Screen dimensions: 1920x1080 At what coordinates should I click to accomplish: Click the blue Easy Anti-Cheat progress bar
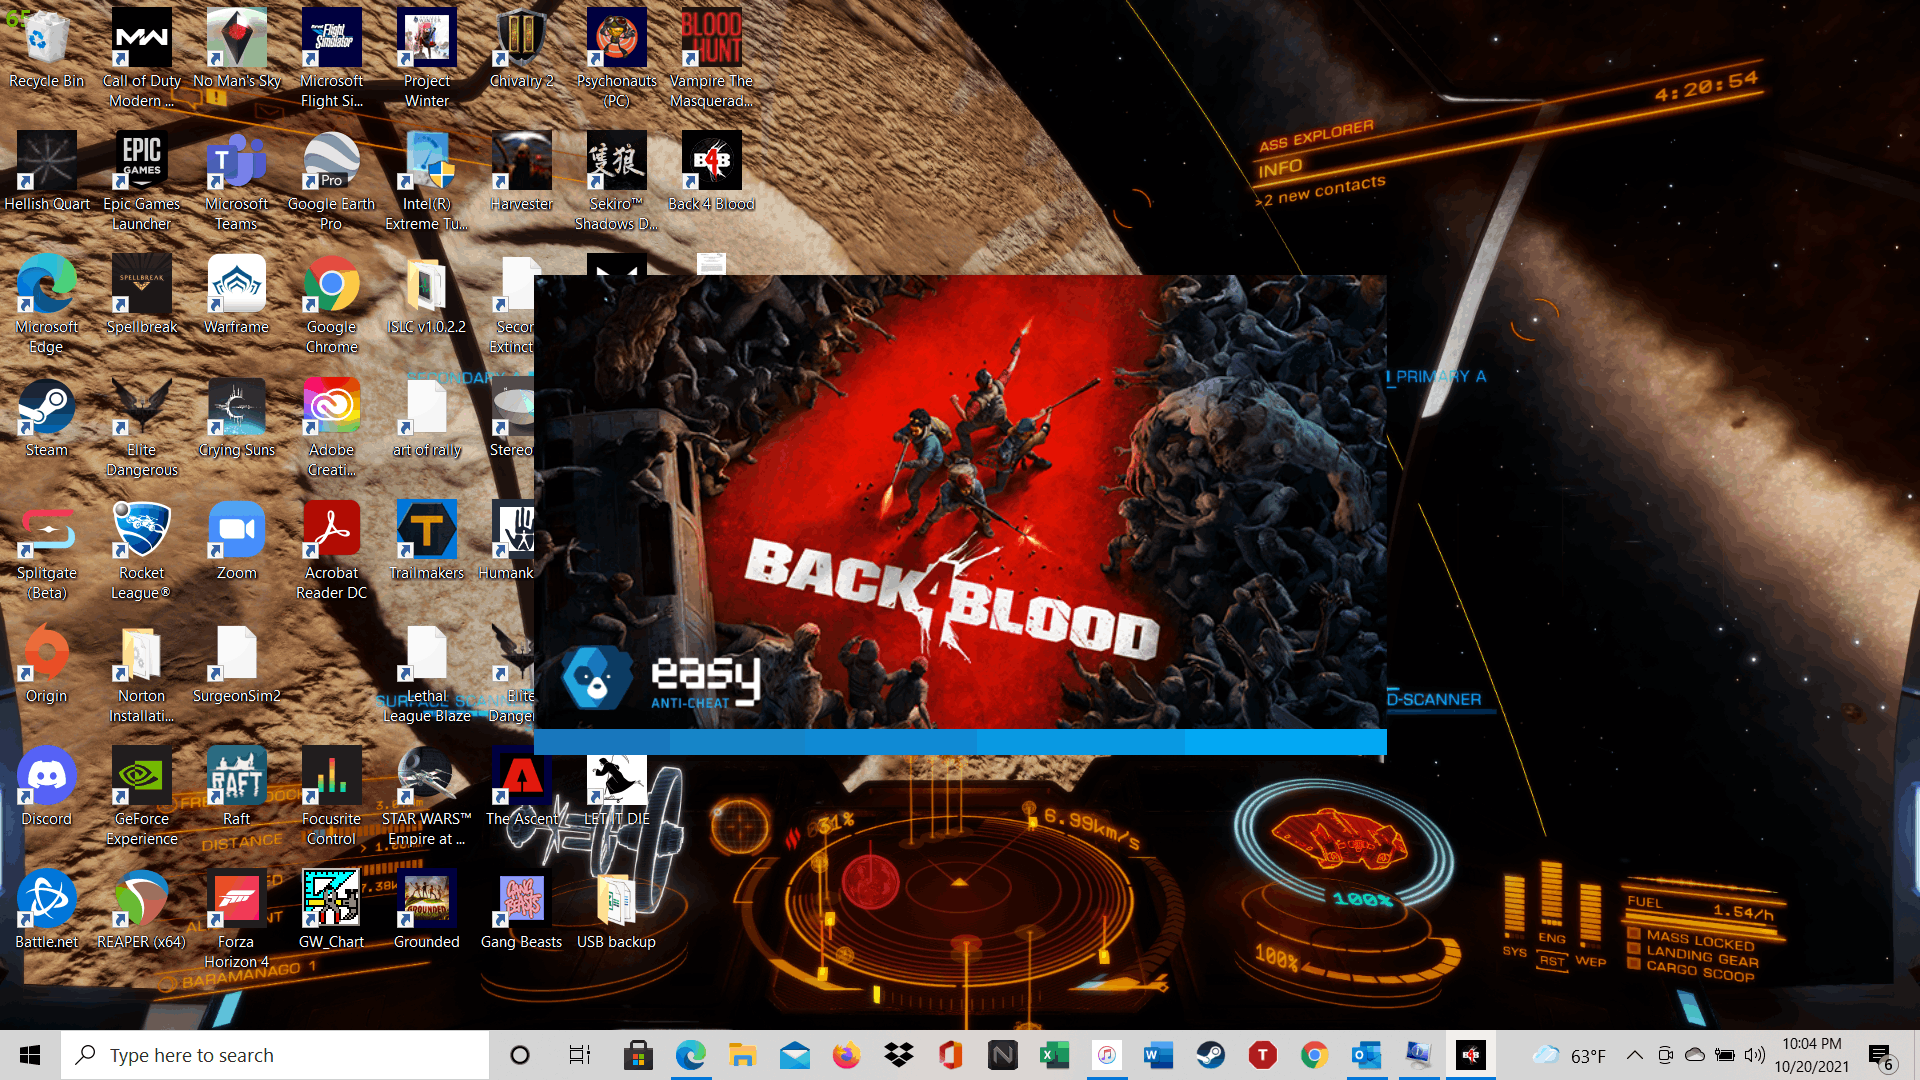coord(960,741)
